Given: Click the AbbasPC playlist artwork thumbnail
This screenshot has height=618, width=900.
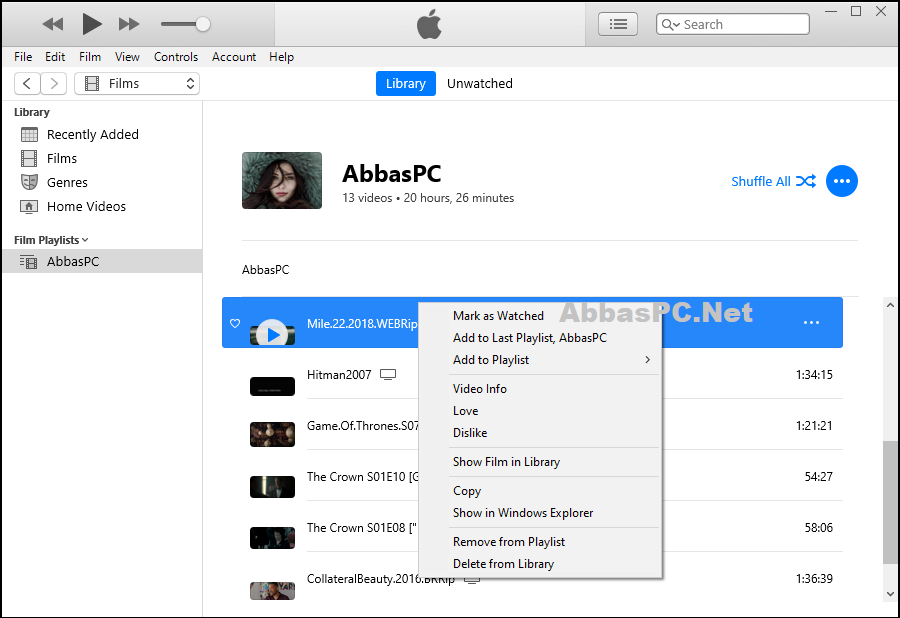Looking at the screenshot, I should tap(282, 180).
